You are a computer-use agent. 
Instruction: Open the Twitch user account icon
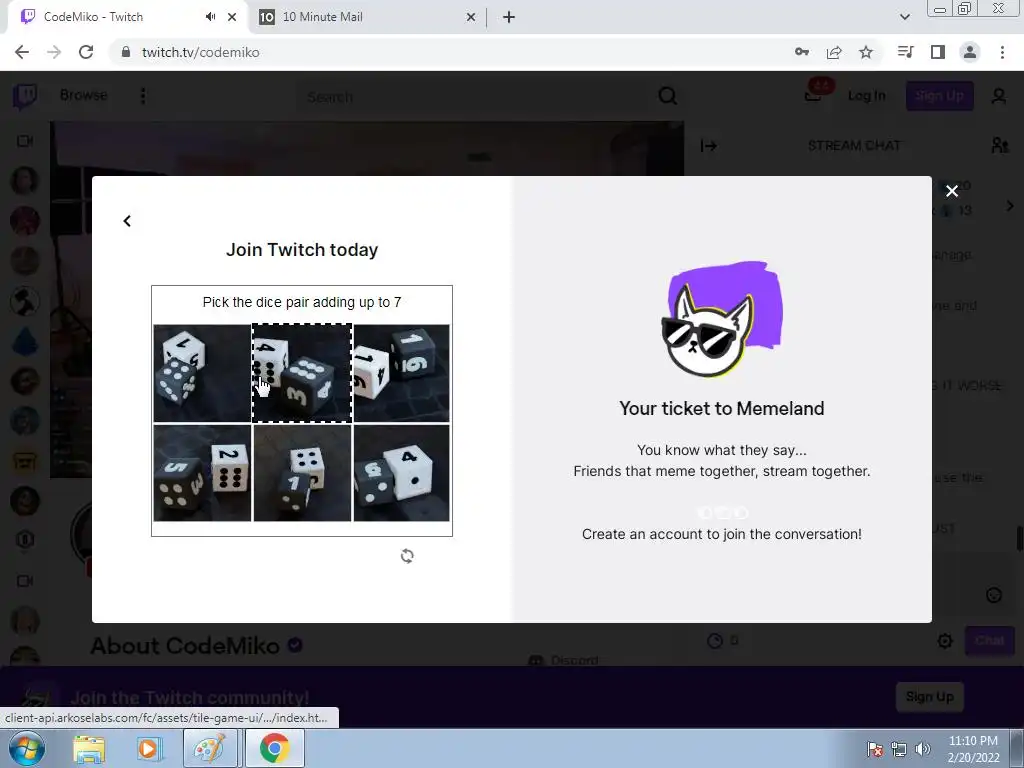click(999, 96)
